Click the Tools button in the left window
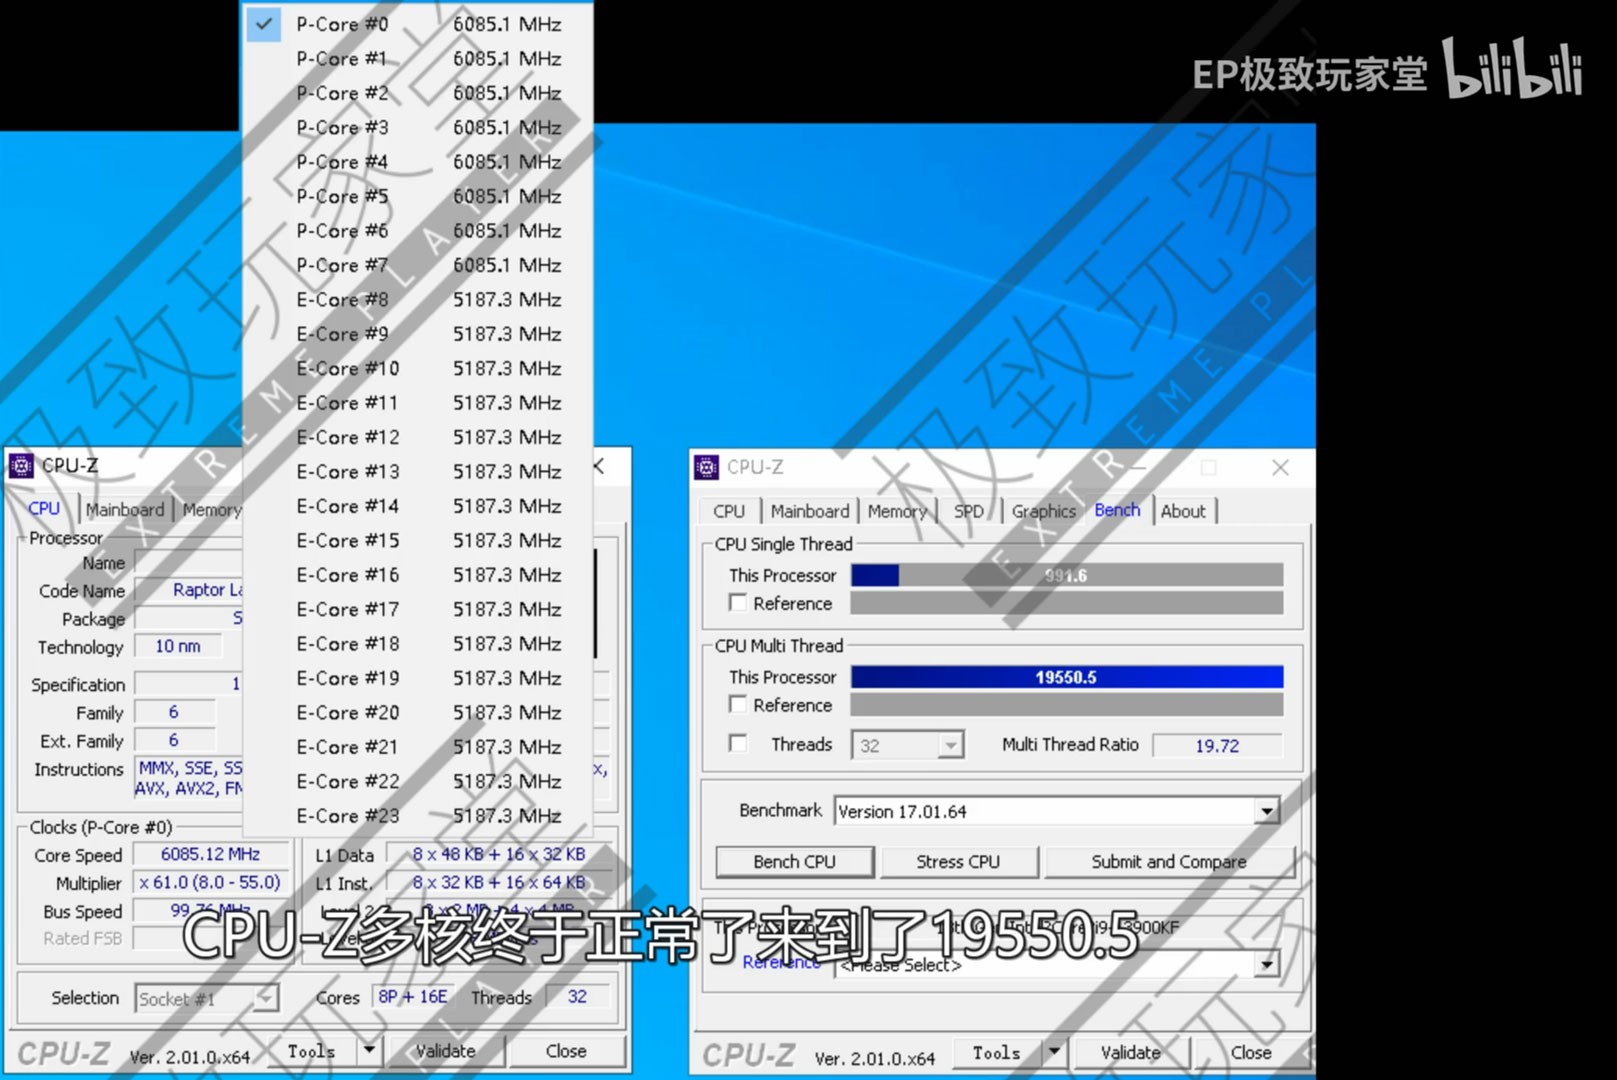This screenshot has width=1617, height=1080. coord(312,1051)
